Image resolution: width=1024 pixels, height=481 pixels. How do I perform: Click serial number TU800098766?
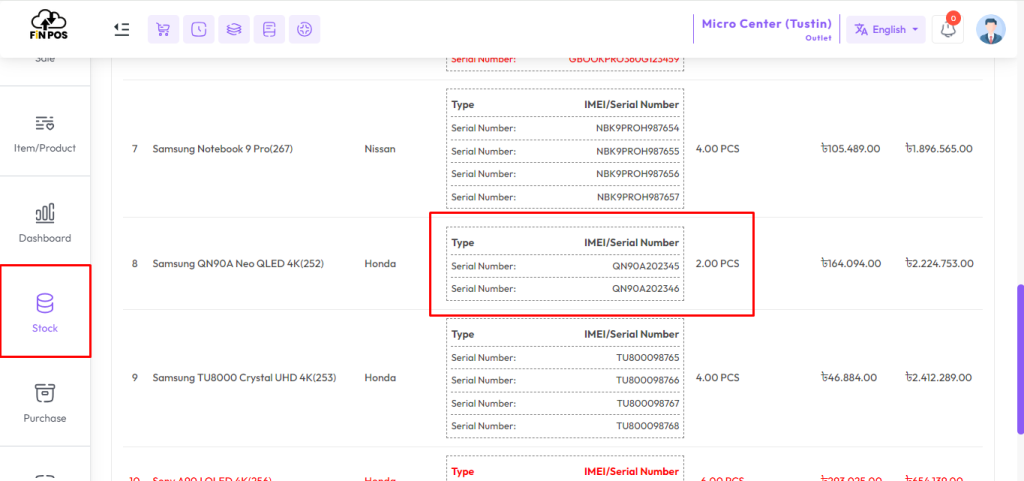[x=648, y=380]
